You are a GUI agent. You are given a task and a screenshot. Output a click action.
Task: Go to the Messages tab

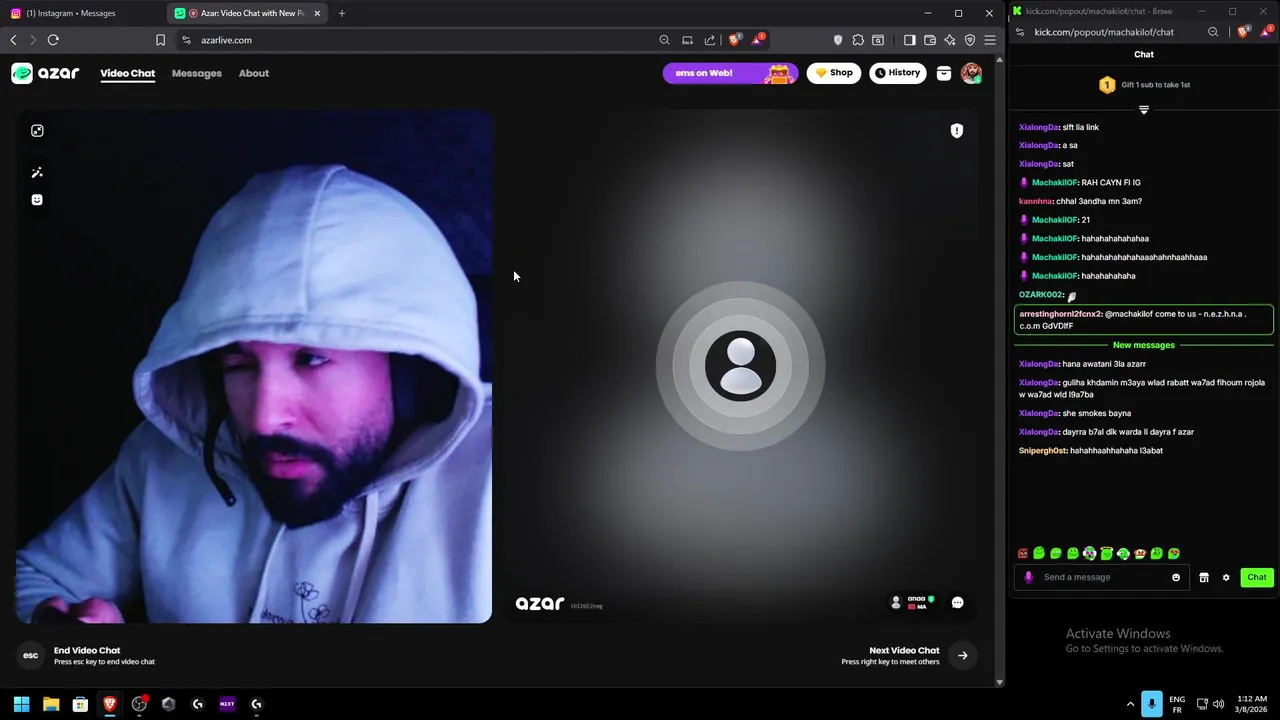[x=197, y=73]
